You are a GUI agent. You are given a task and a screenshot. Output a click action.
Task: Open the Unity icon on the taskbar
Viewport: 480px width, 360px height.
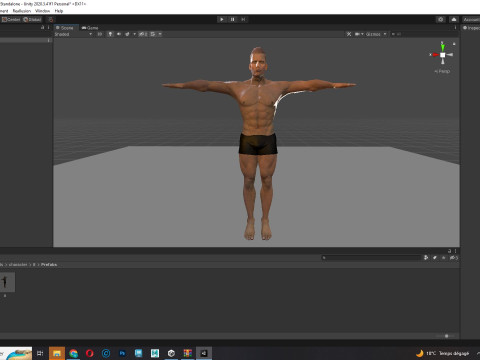(171, 353)
